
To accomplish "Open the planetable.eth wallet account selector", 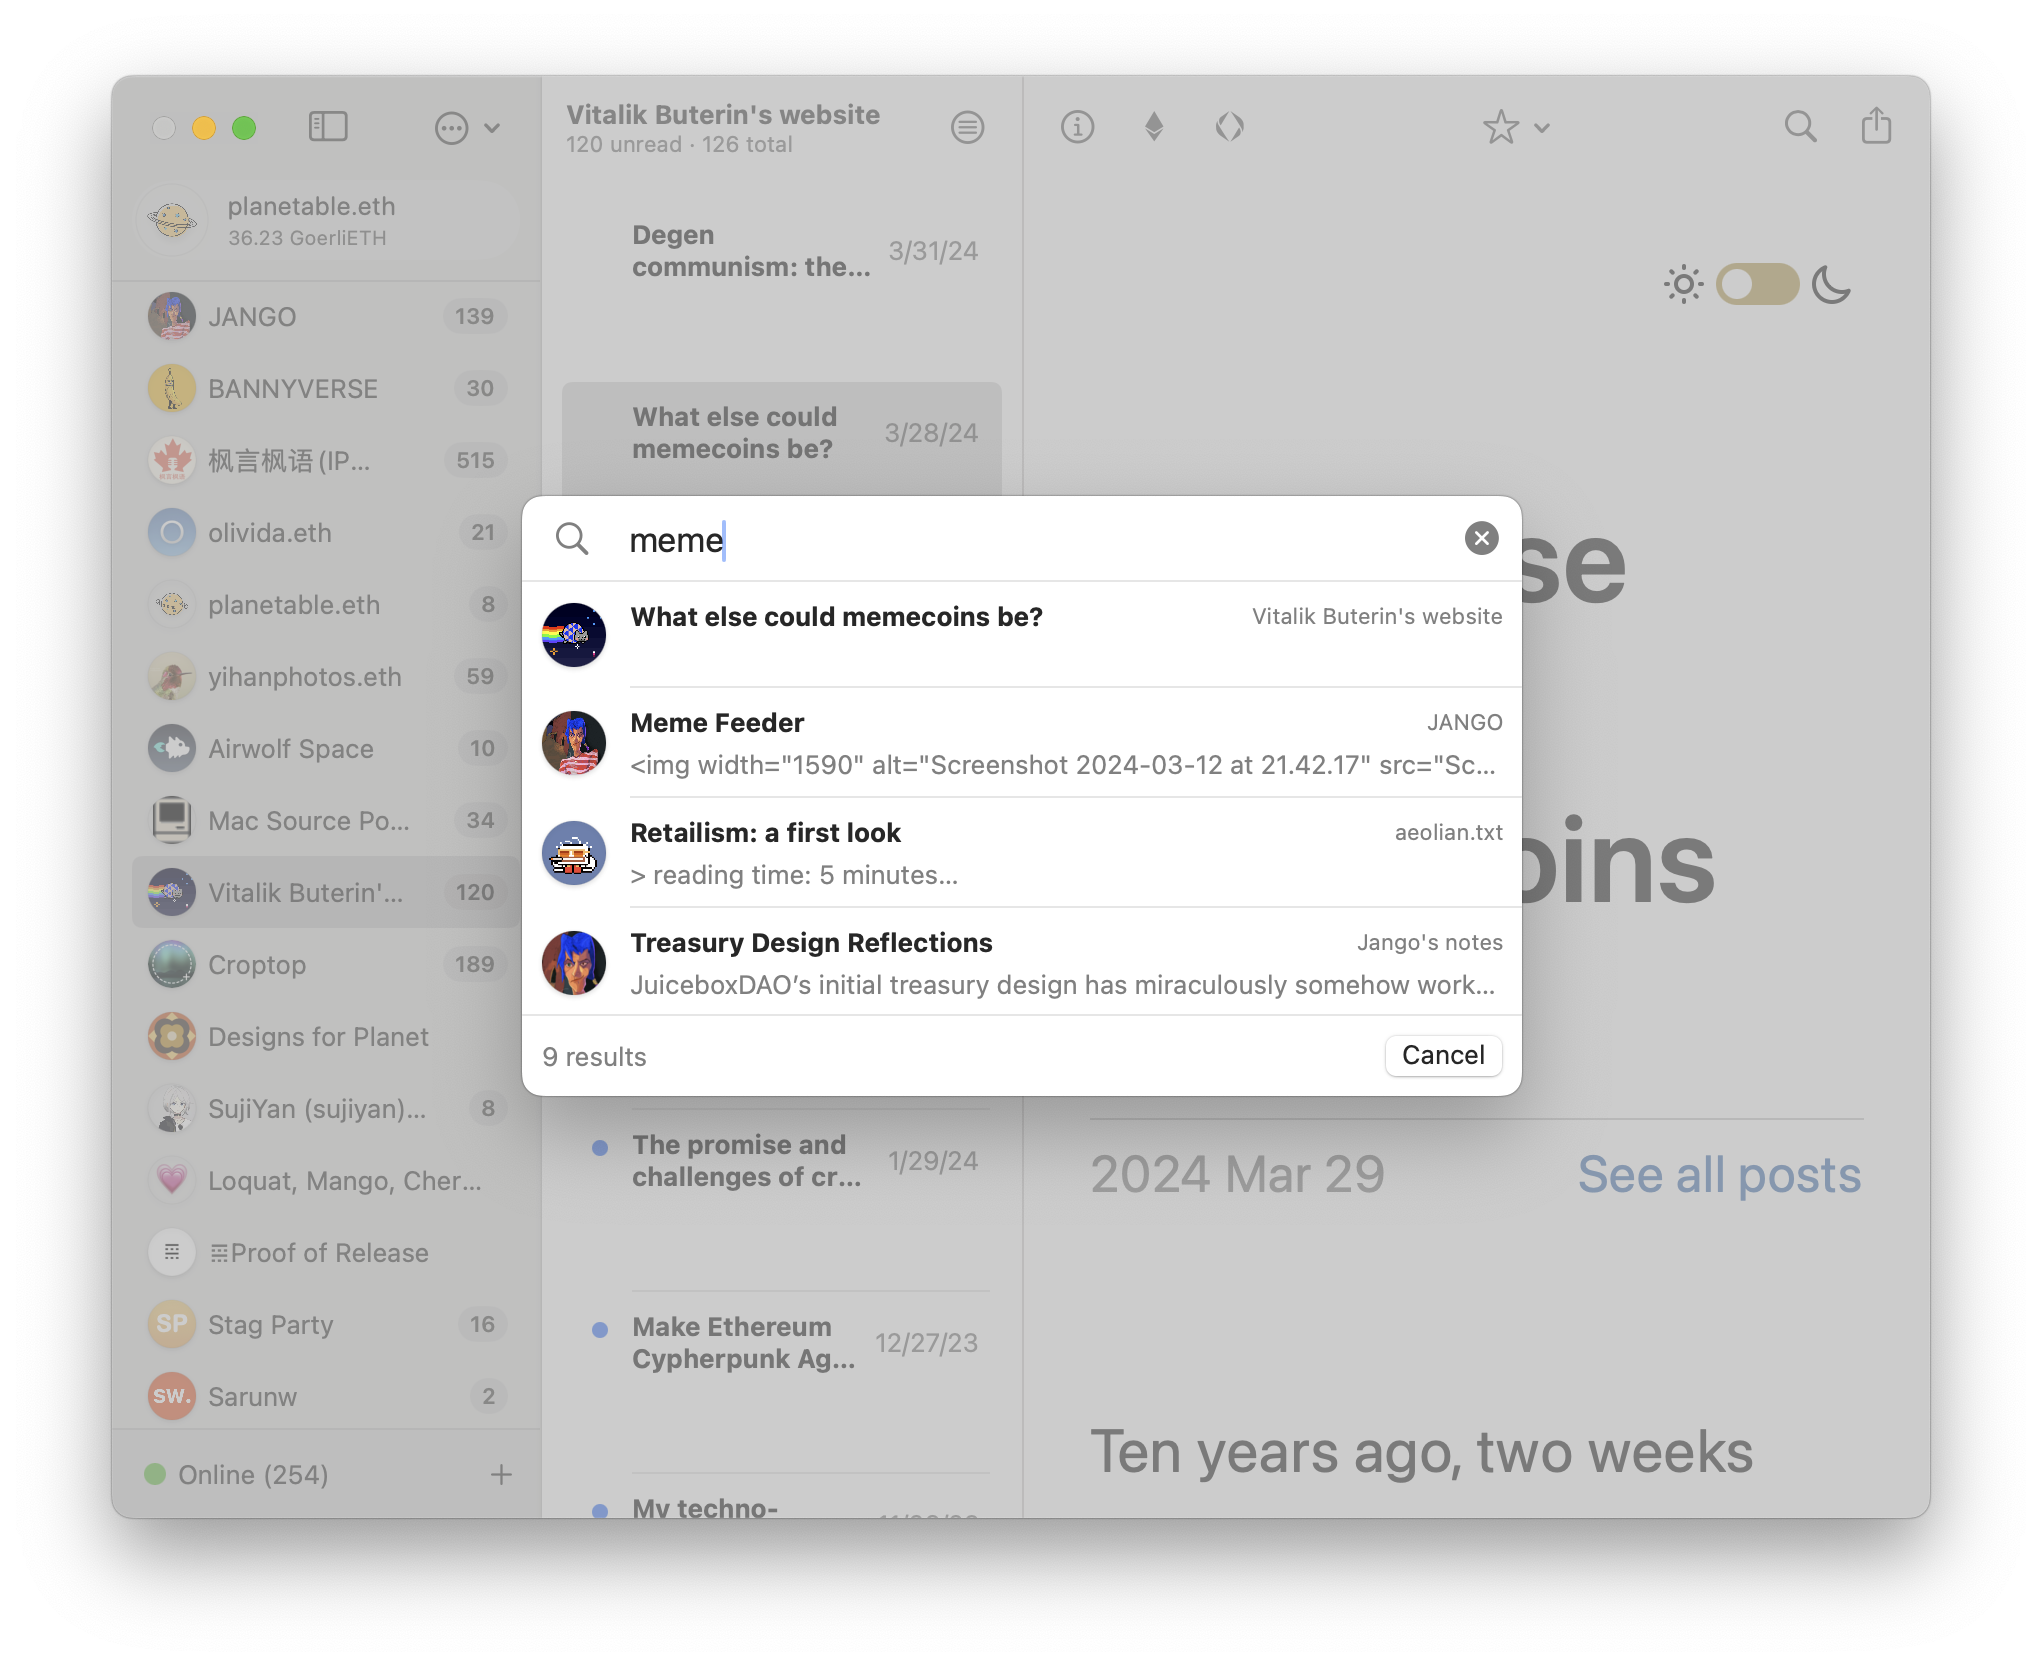I will point(327,221).
